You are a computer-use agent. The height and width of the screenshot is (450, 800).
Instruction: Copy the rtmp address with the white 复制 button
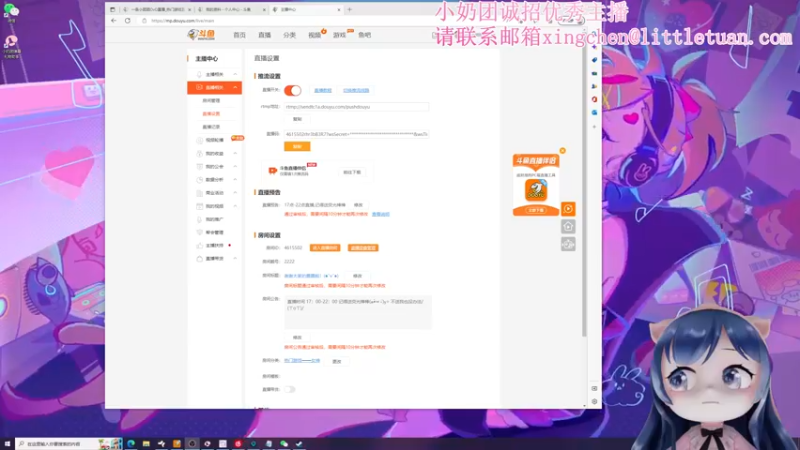coord(297,119)
